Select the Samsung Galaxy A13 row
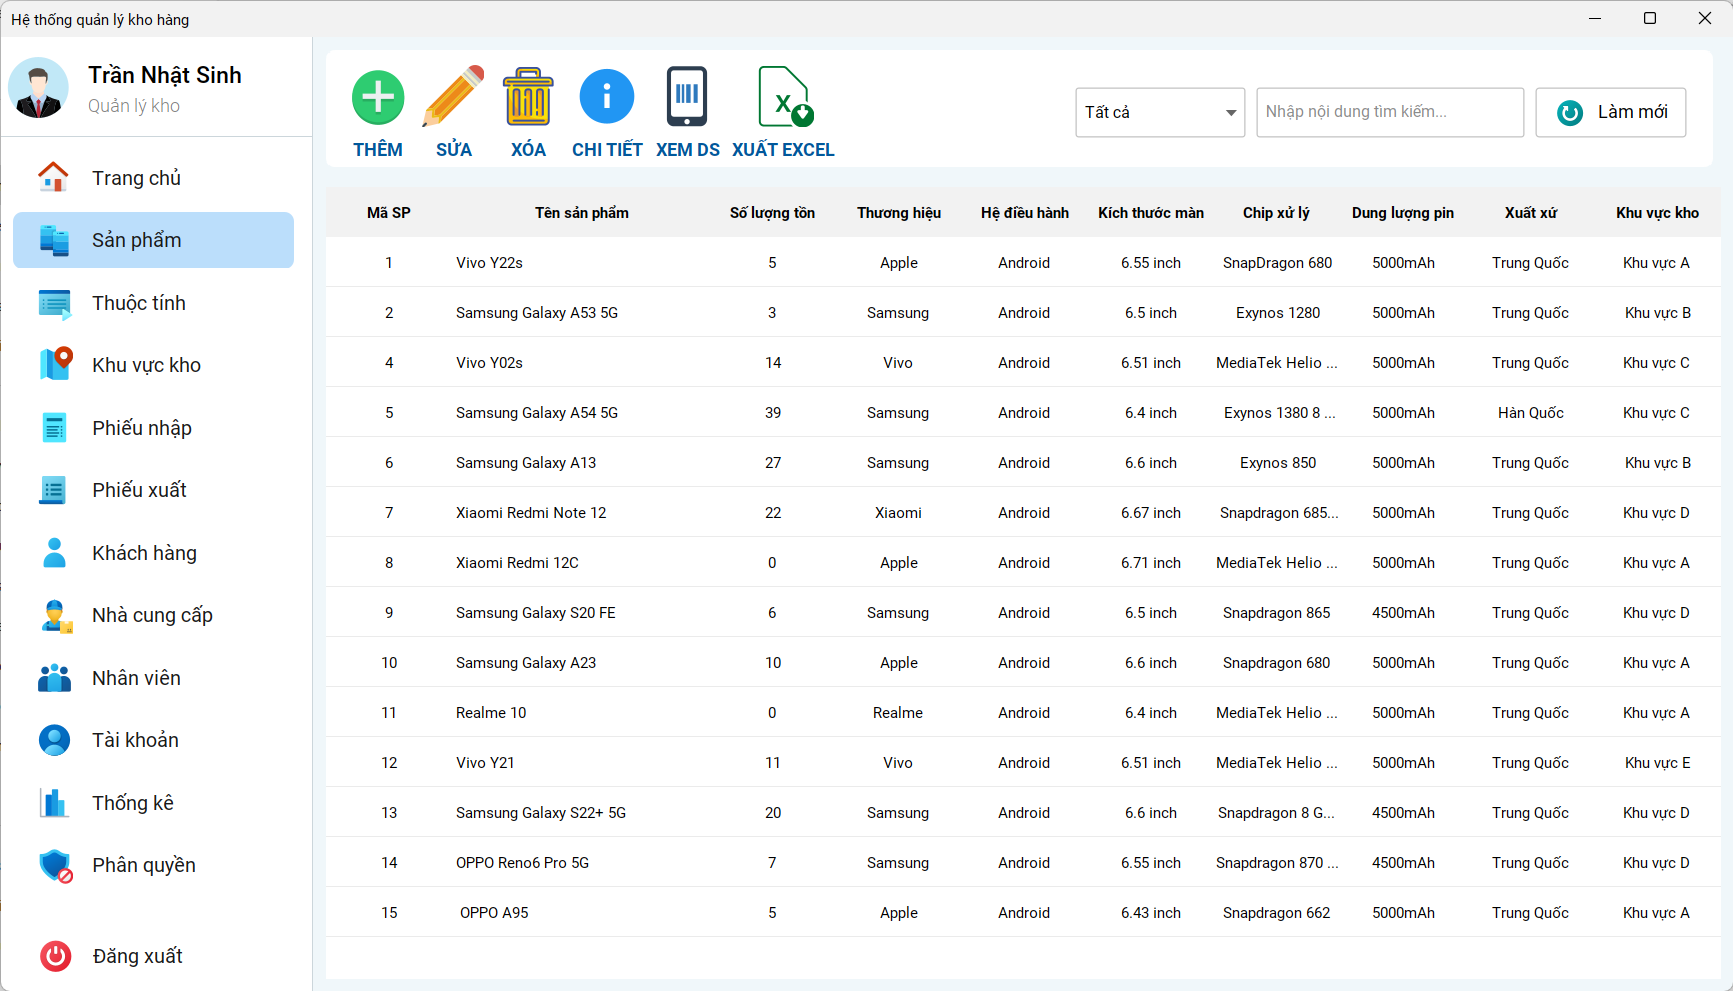1733x991 pixels. [x=1023, y=463]
